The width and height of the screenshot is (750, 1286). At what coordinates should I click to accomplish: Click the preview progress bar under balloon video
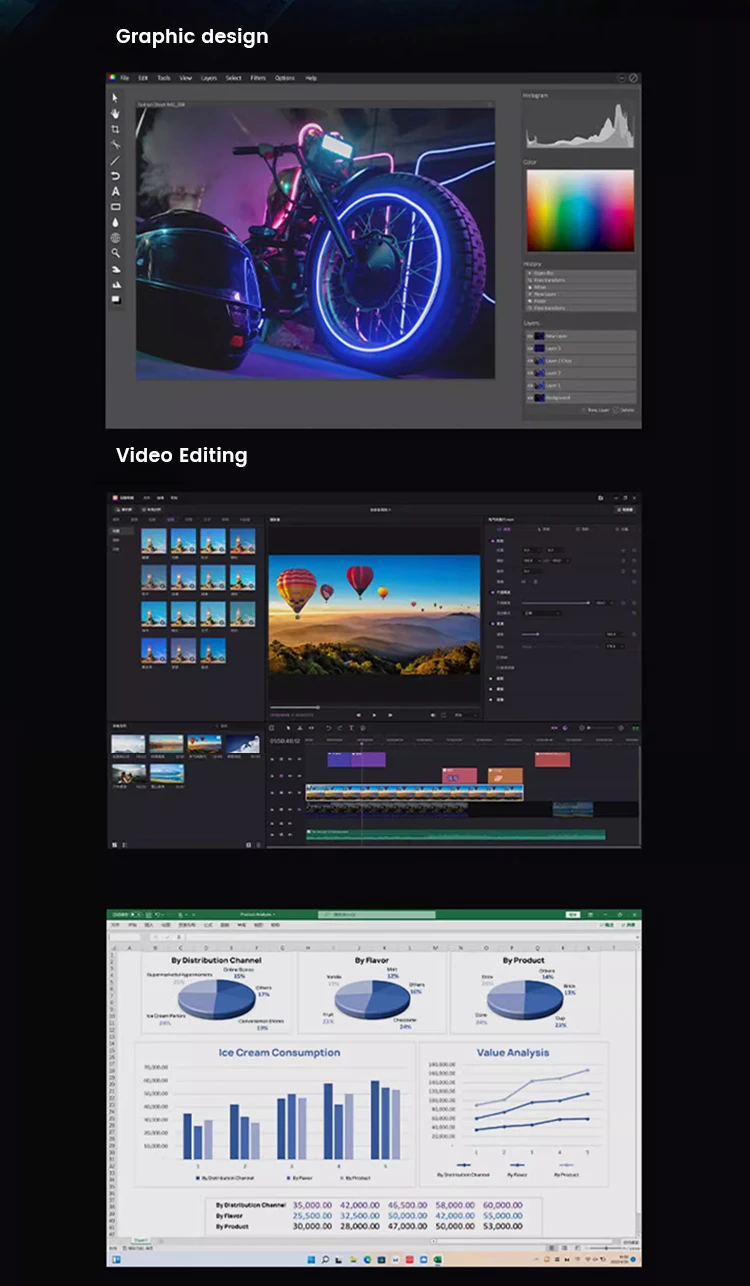pyautogui.click(x=375, y=707)
